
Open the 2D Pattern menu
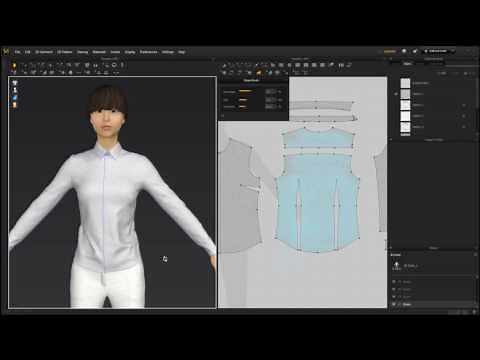point(65,52)
